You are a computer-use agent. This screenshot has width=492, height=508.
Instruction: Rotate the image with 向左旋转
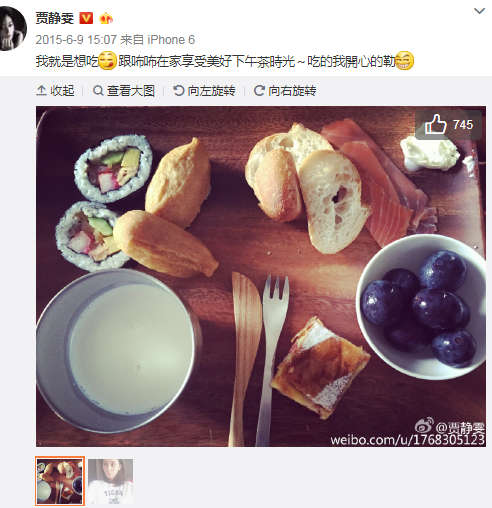coord(204,91)
